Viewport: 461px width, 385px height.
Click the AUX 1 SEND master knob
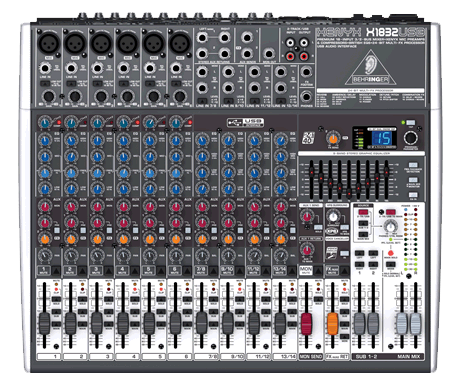[x=307, y=217]
